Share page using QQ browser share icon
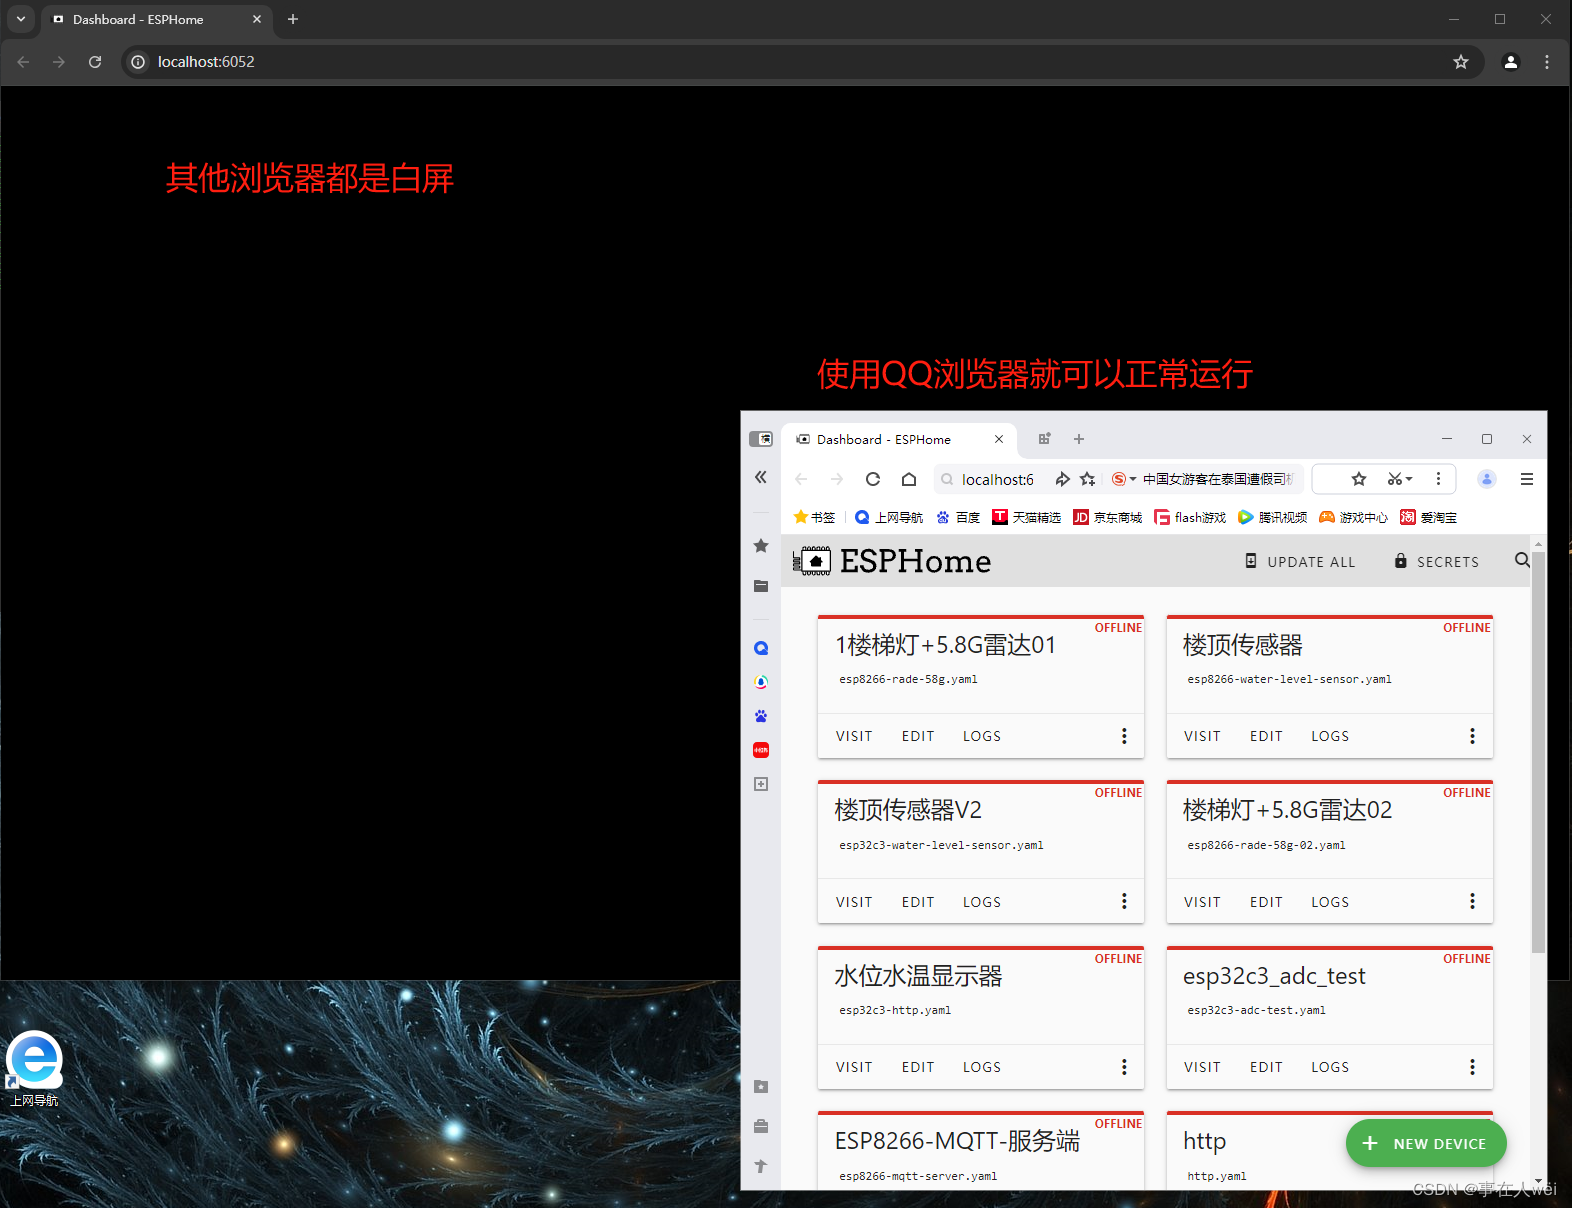The image size is (1572, 1208). [x=1062, y=479]
